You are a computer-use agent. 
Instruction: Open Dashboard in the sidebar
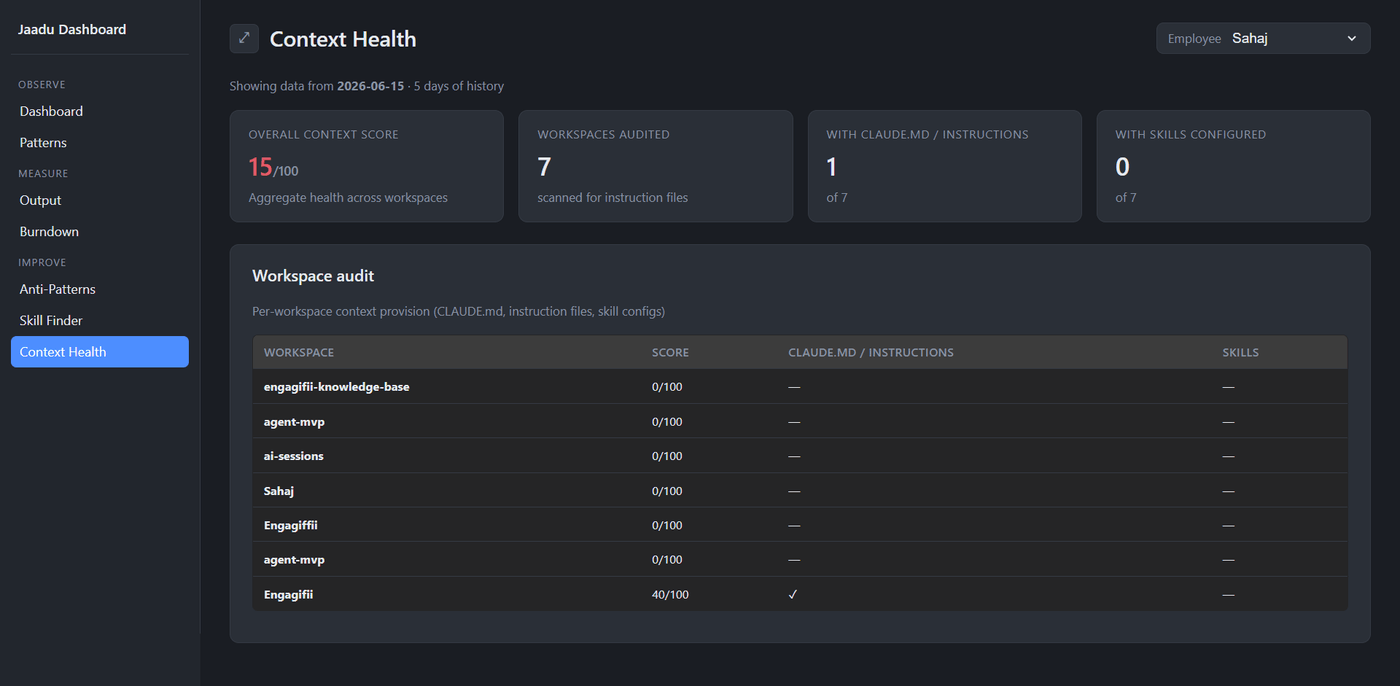click(99, 111)
